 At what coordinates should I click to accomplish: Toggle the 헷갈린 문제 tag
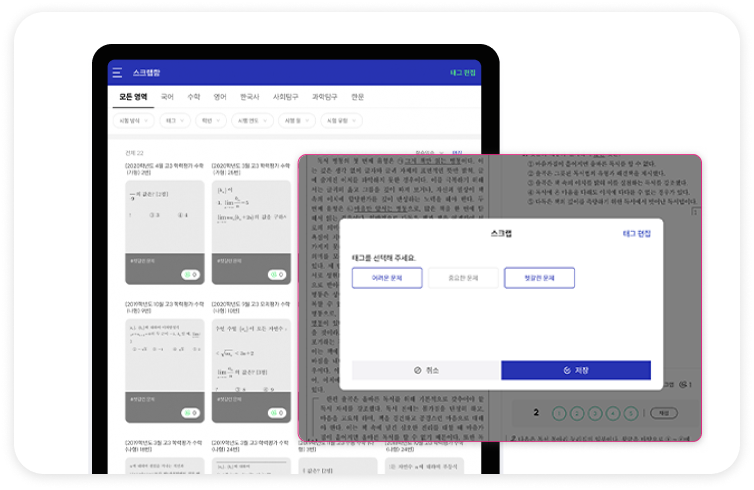539,278
